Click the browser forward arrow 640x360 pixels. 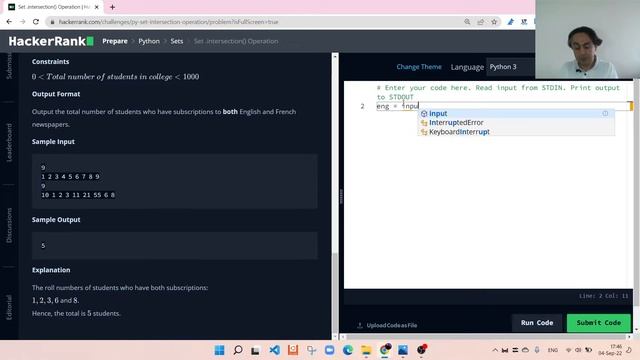tap(22, 22)
